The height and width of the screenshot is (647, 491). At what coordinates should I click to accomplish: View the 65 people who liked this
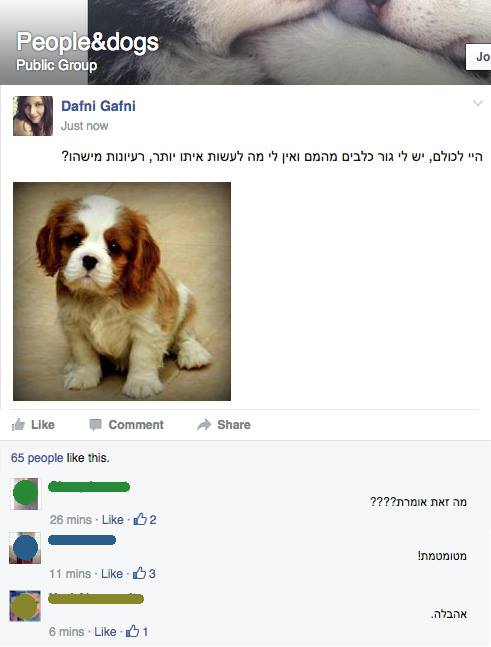[x=37, y=458]
